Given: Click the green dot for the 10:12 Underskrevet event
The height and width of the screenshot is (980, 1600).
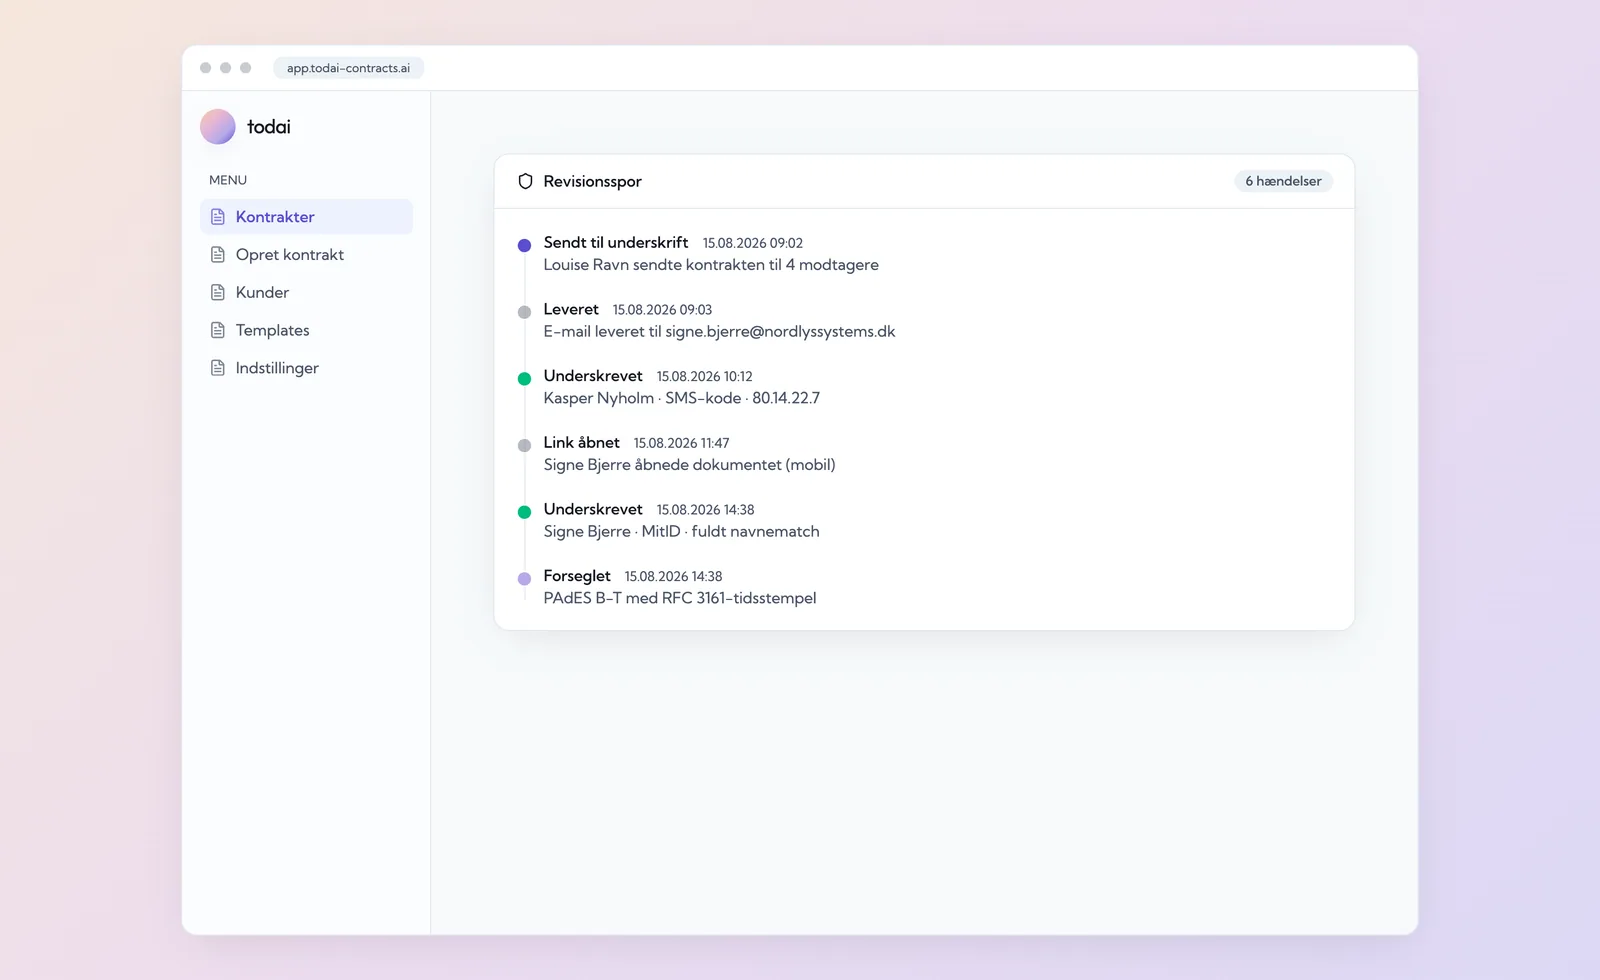Looking at the screenshot, I should click(x=524, y=378).
